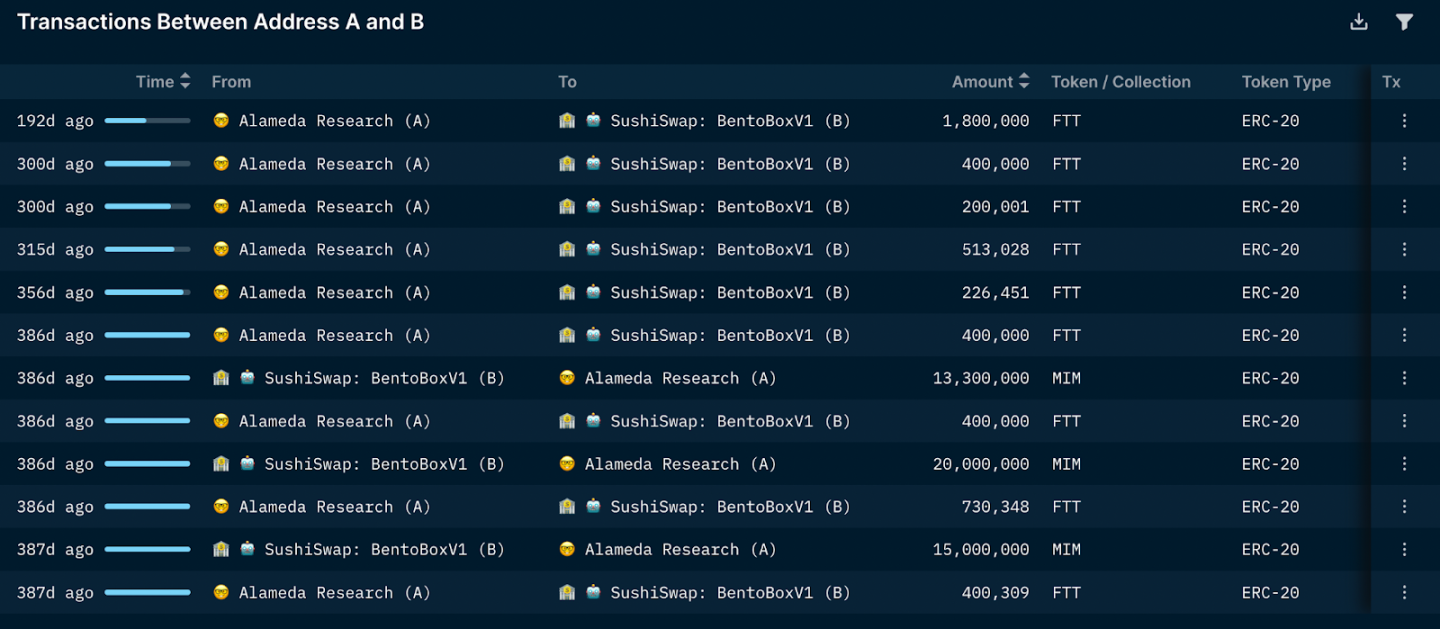Open the three-dot menu for the 513,028 FTT row
Screen dimensions: 1440x629
1404,250
